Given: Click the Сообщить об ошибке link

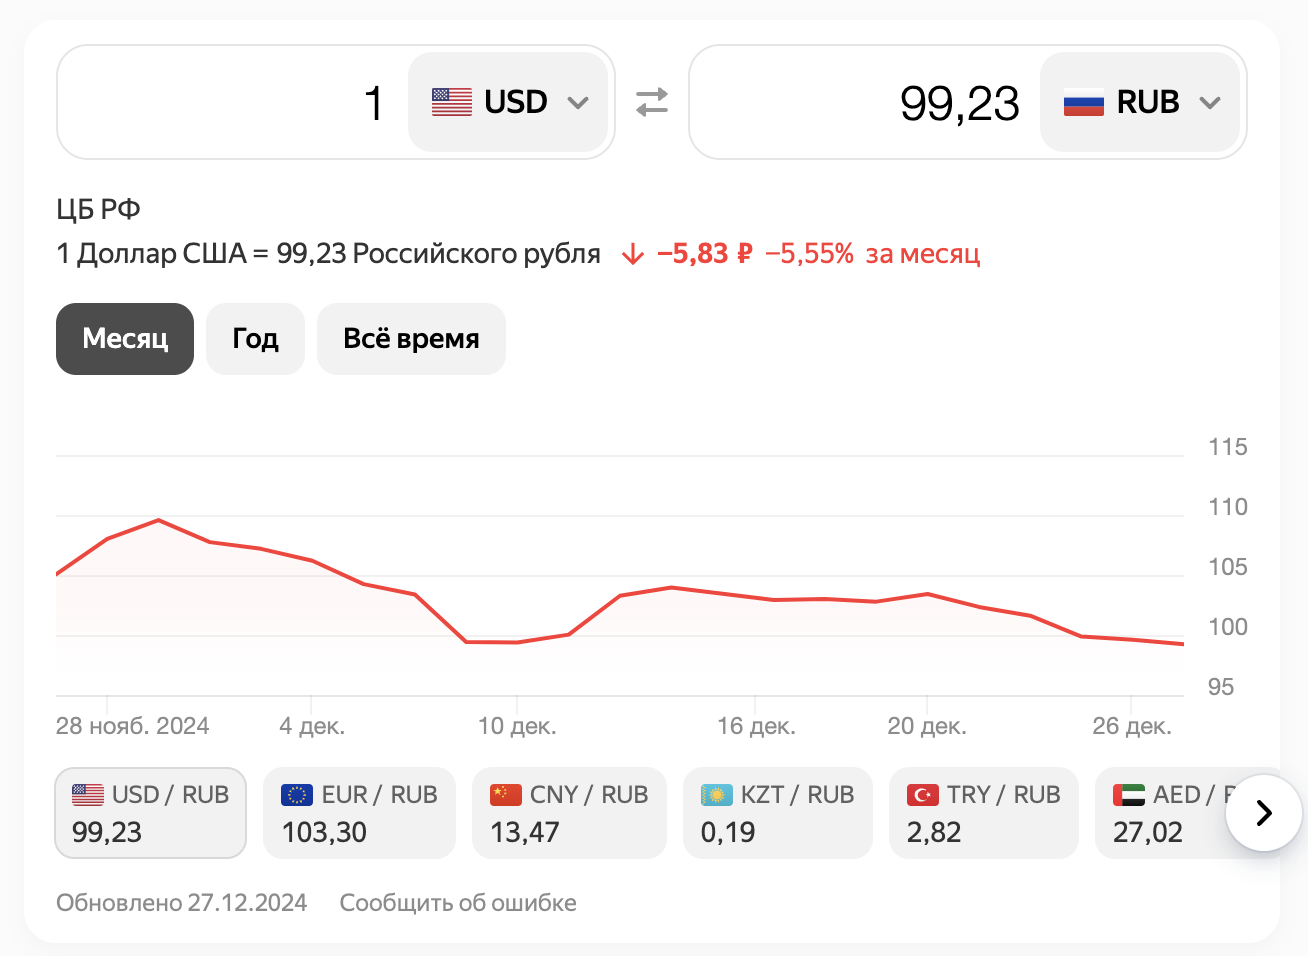Looking at the screenshot, I should [458, 903].
